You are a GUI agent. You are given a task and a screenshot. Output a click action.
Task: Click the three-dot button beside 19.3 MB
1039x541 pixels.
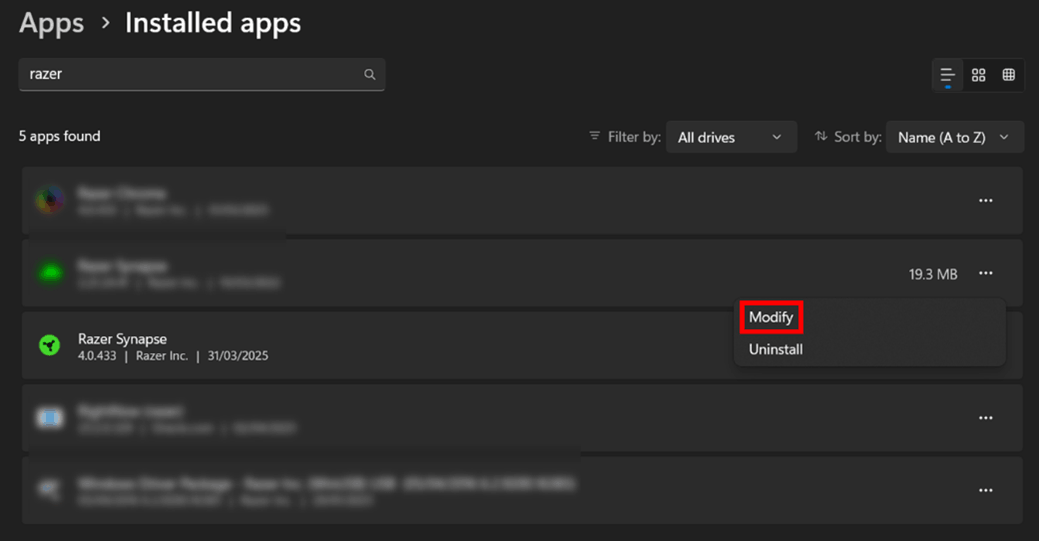(985, 273)
